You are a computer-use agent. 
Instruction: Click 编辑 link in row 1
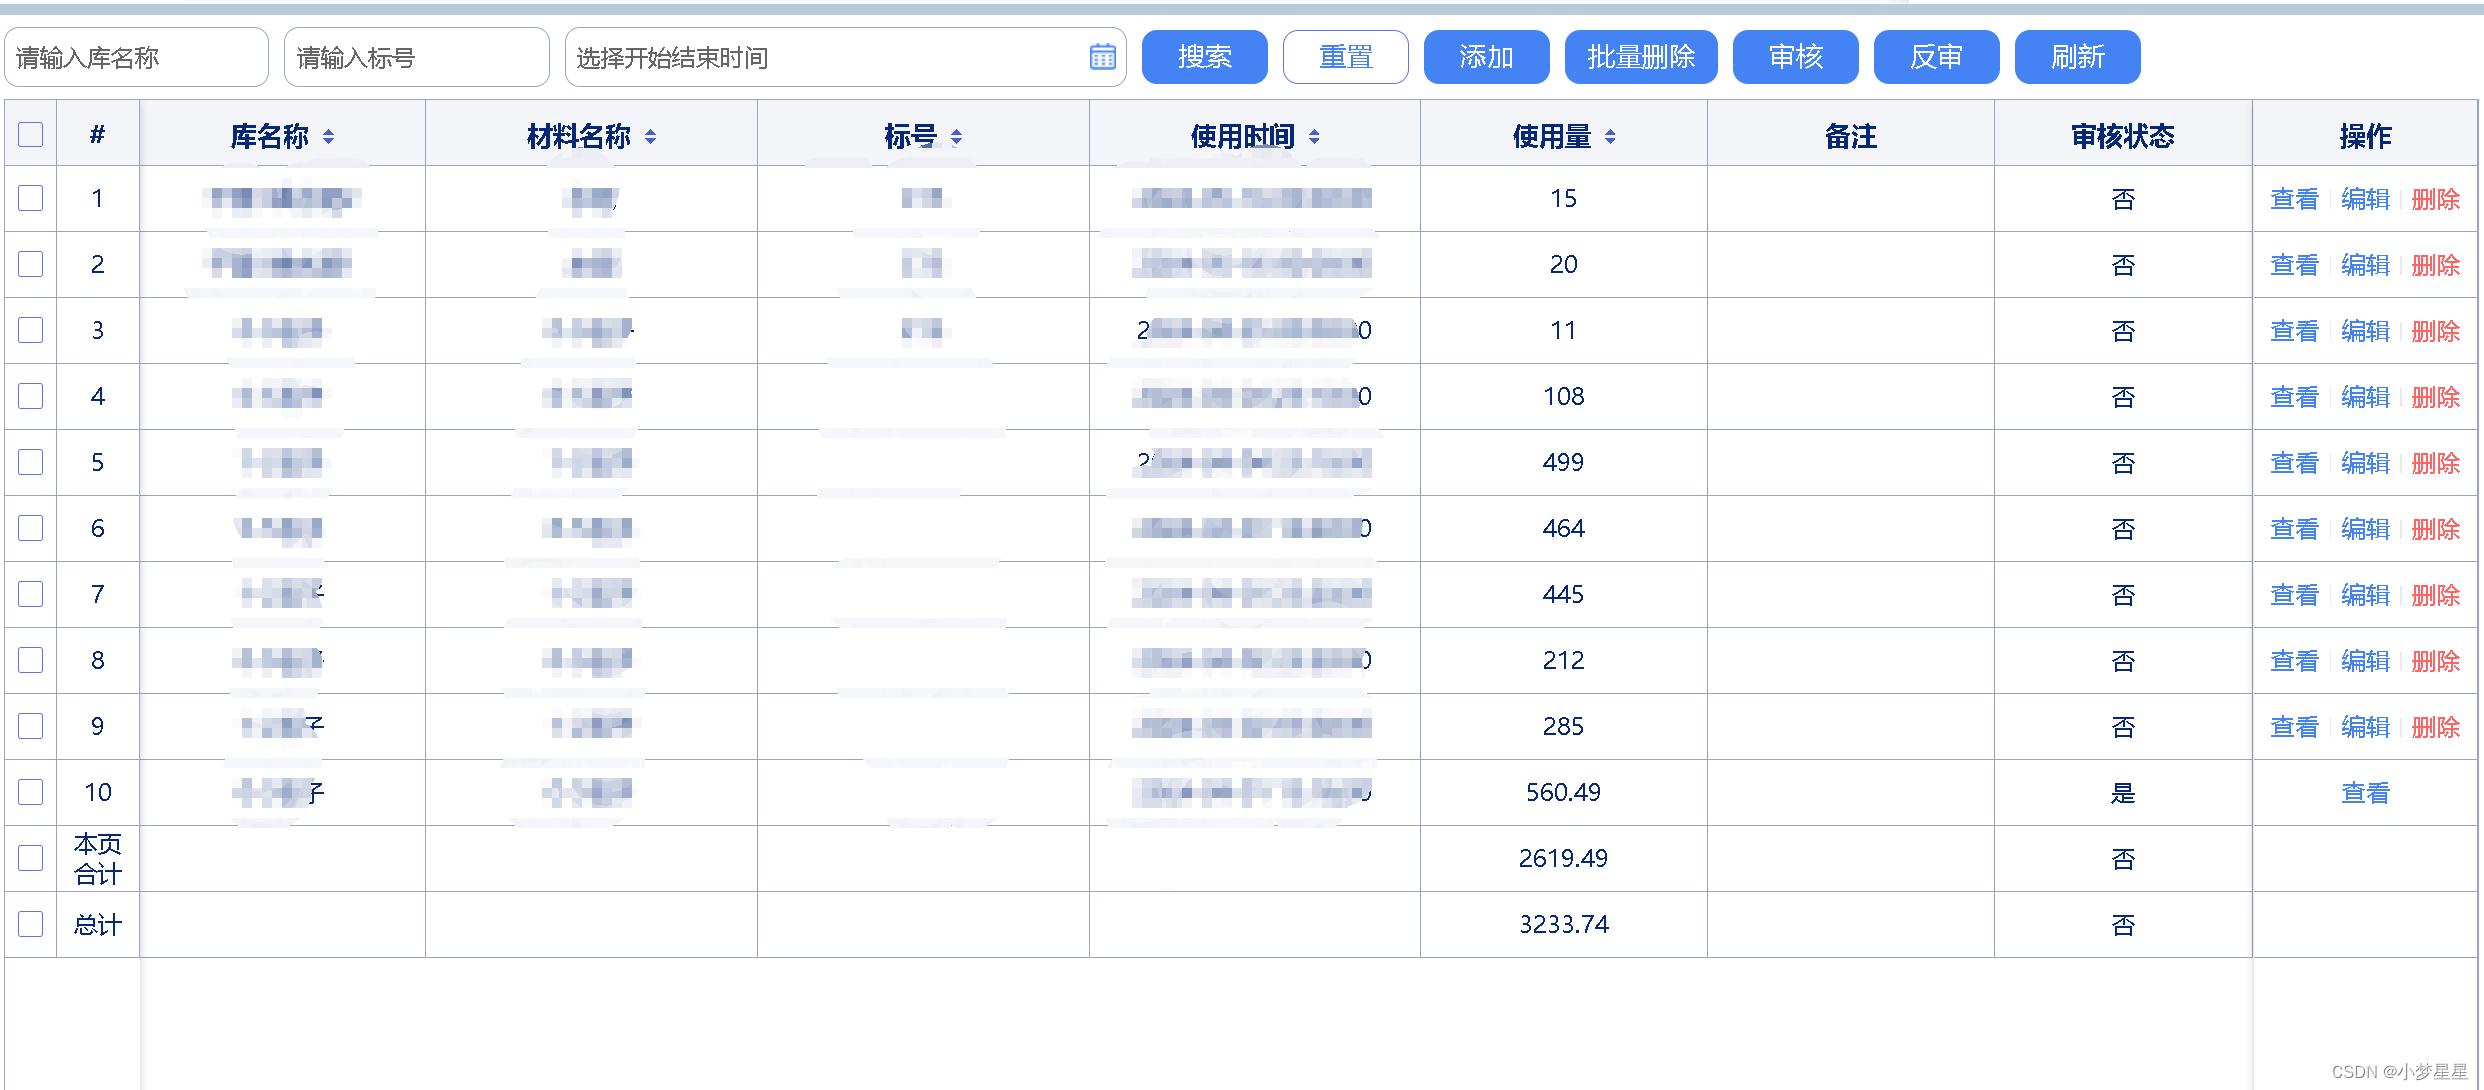pyautogui.click(x=2365, y=199)
